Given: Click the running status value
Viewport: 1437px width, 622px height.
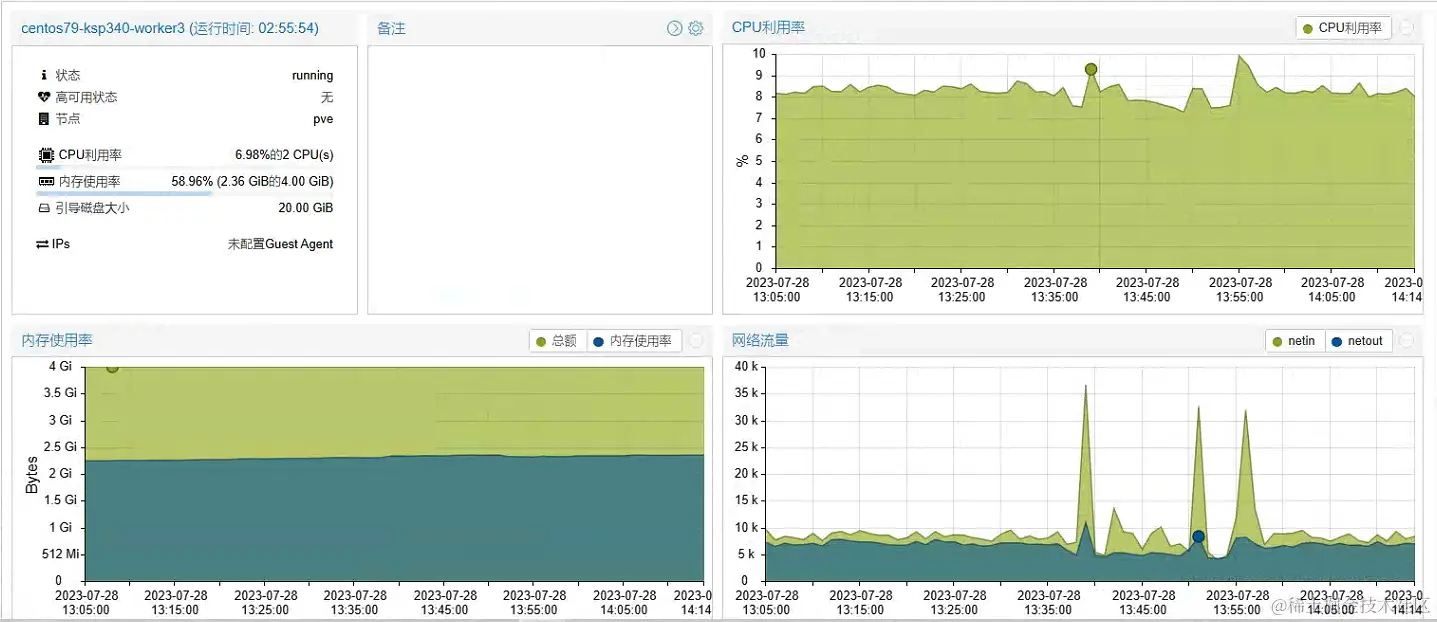Looking at the screenshot, I should click(x=312, y=76).
